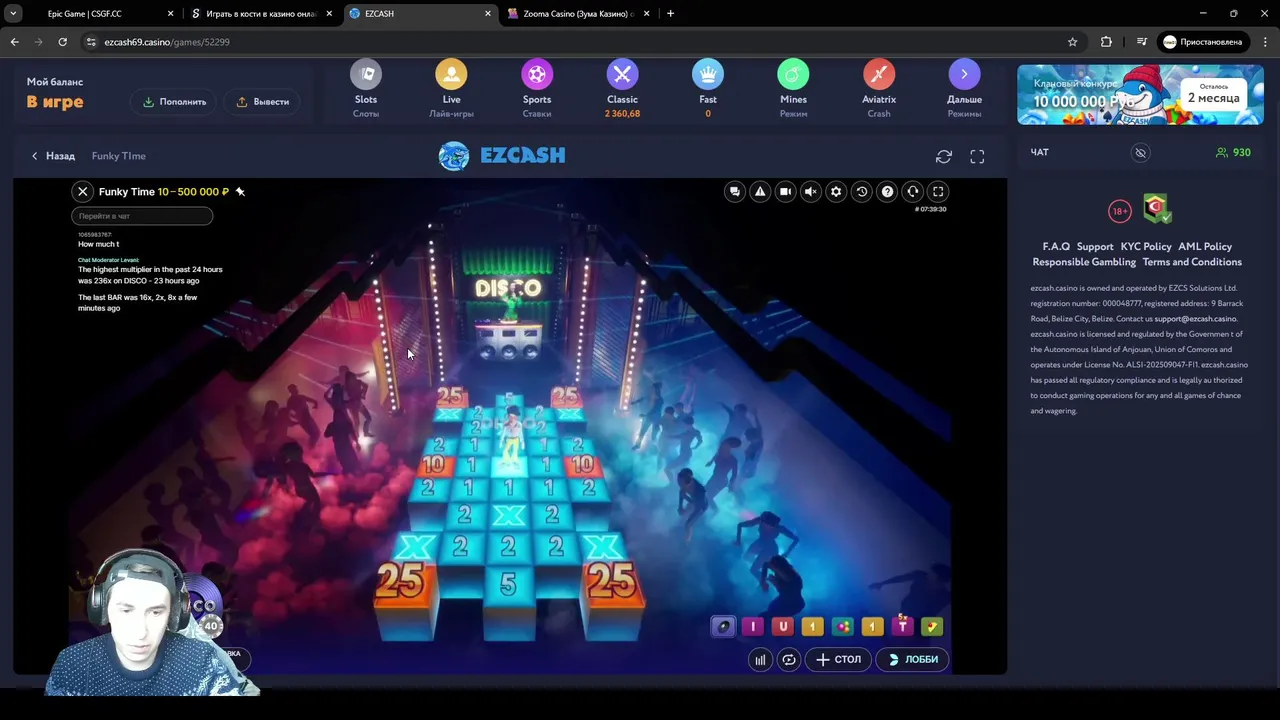Enter fullscreen inside the game video
The height and width of the screenshot is (720, 1280).
point(938,192)
